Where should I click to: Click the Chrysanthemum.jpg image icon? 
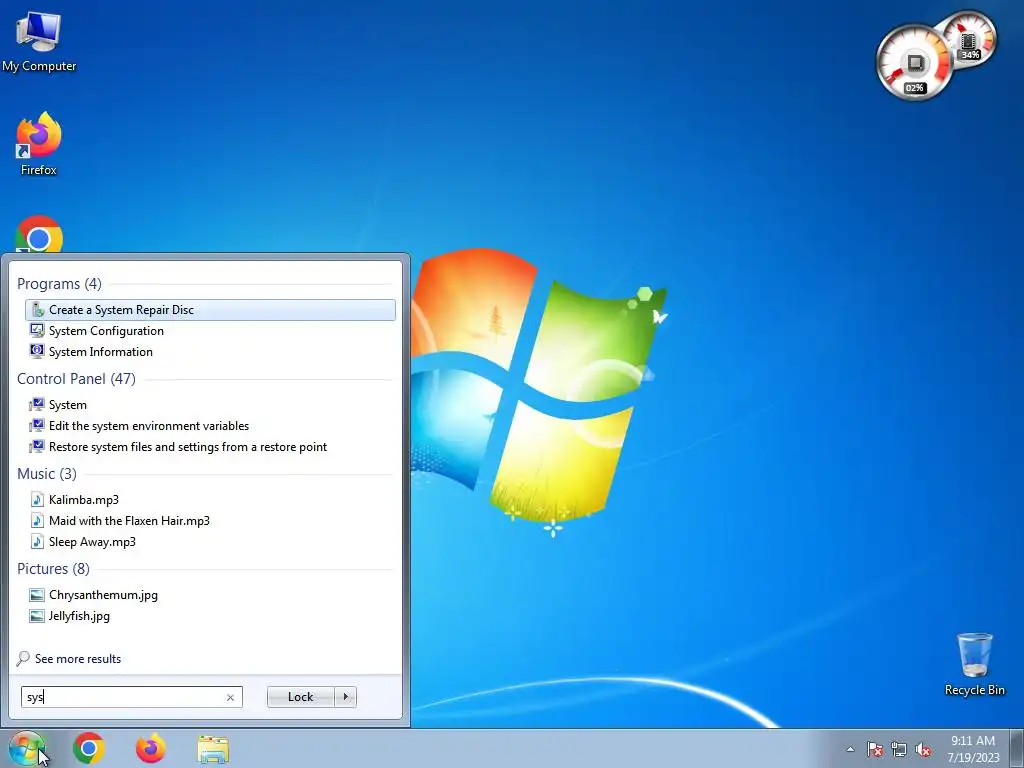(x=37, y=595)
